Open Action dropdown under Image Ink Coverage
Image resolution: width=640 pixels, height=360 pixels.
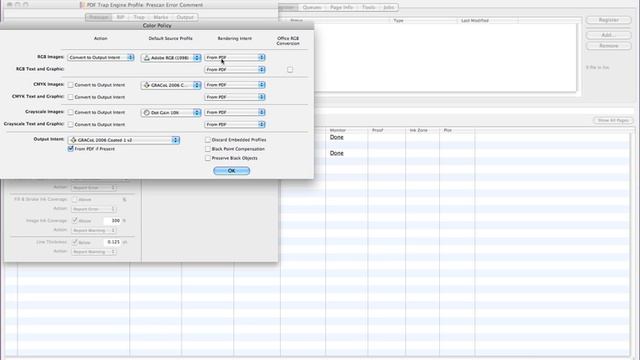[93, 231]
